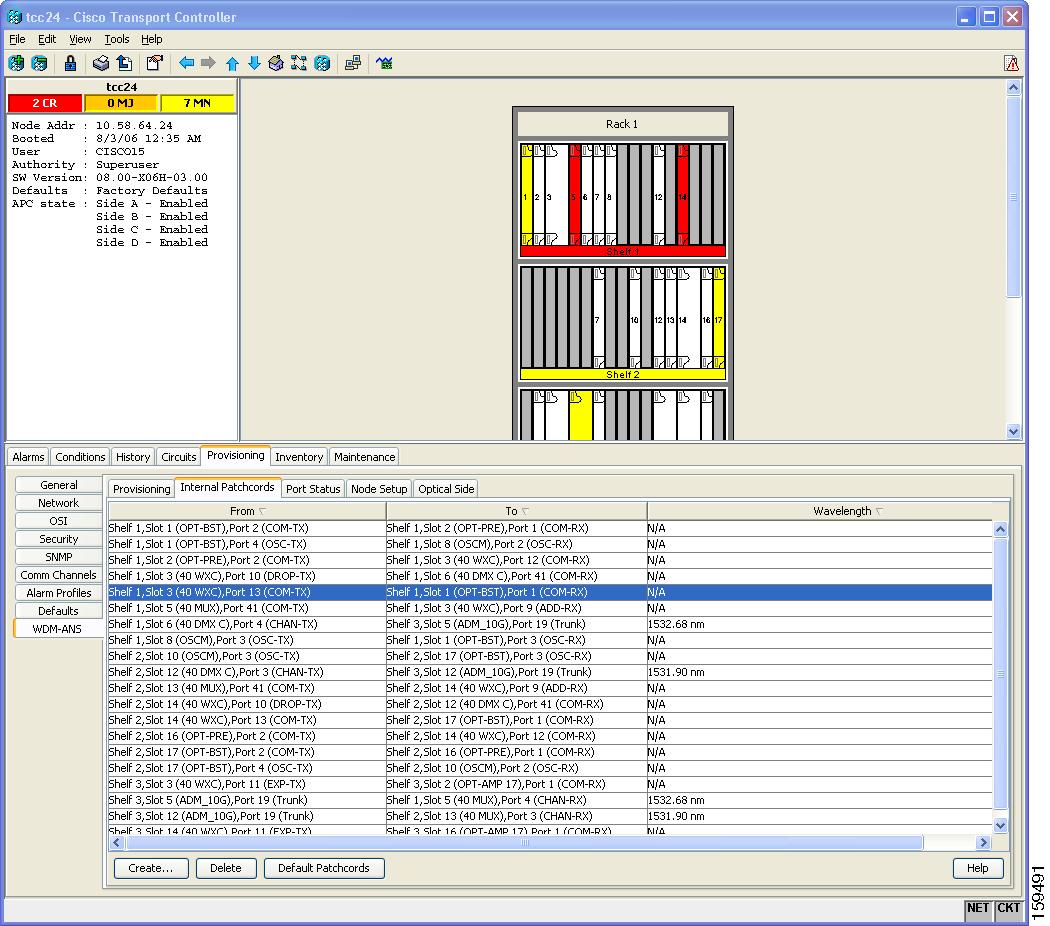The image size is (1050, 926).
Task: Open the Tools menu
Action: (x=117, y=39)
